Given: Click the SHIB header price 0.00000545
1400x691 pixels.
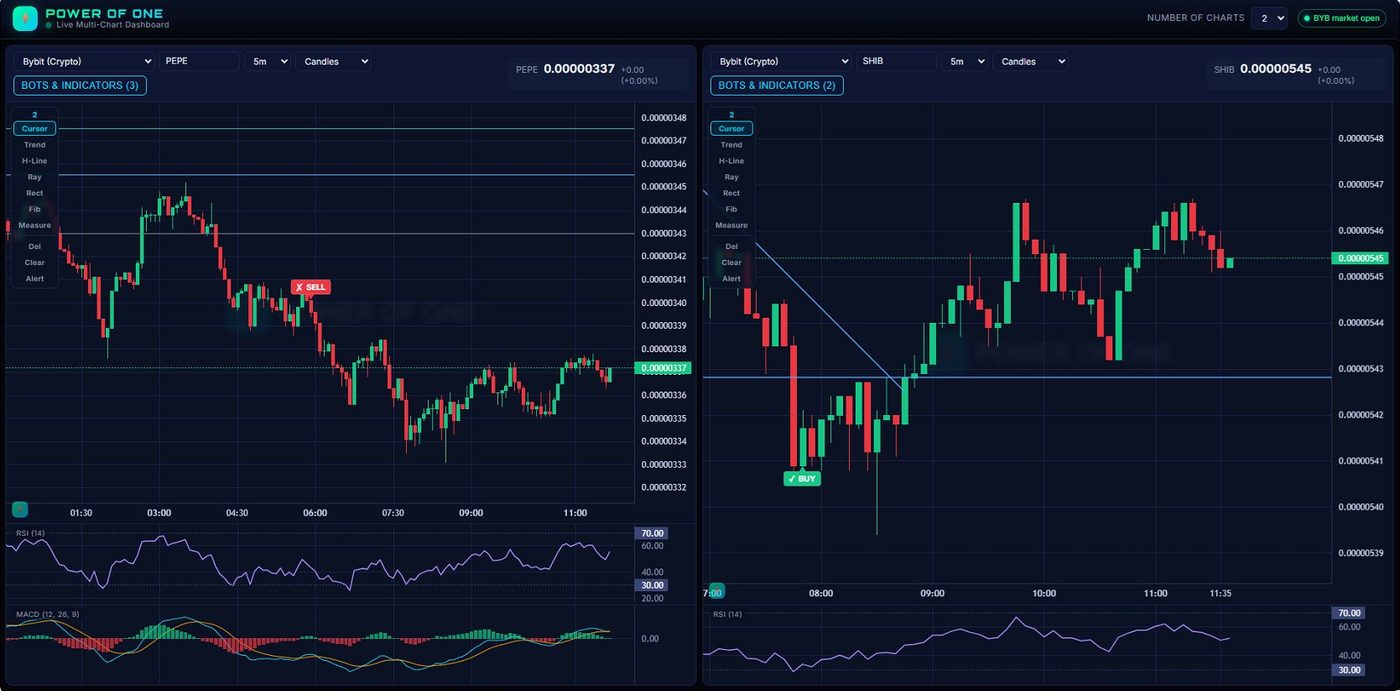Looking at the screenshot, I should click(x=1276, y=69).
